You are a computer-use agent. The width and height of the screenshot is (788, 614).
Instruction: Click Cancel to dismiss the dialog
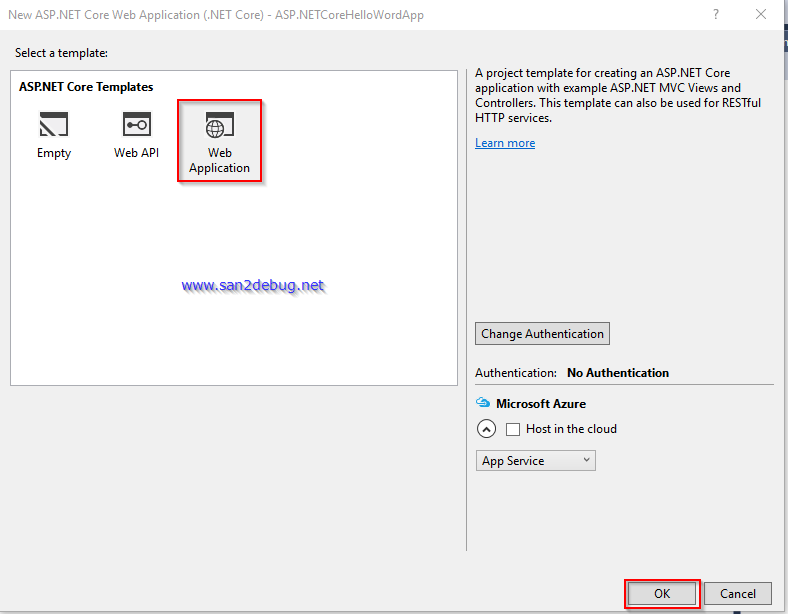point(738,593)
